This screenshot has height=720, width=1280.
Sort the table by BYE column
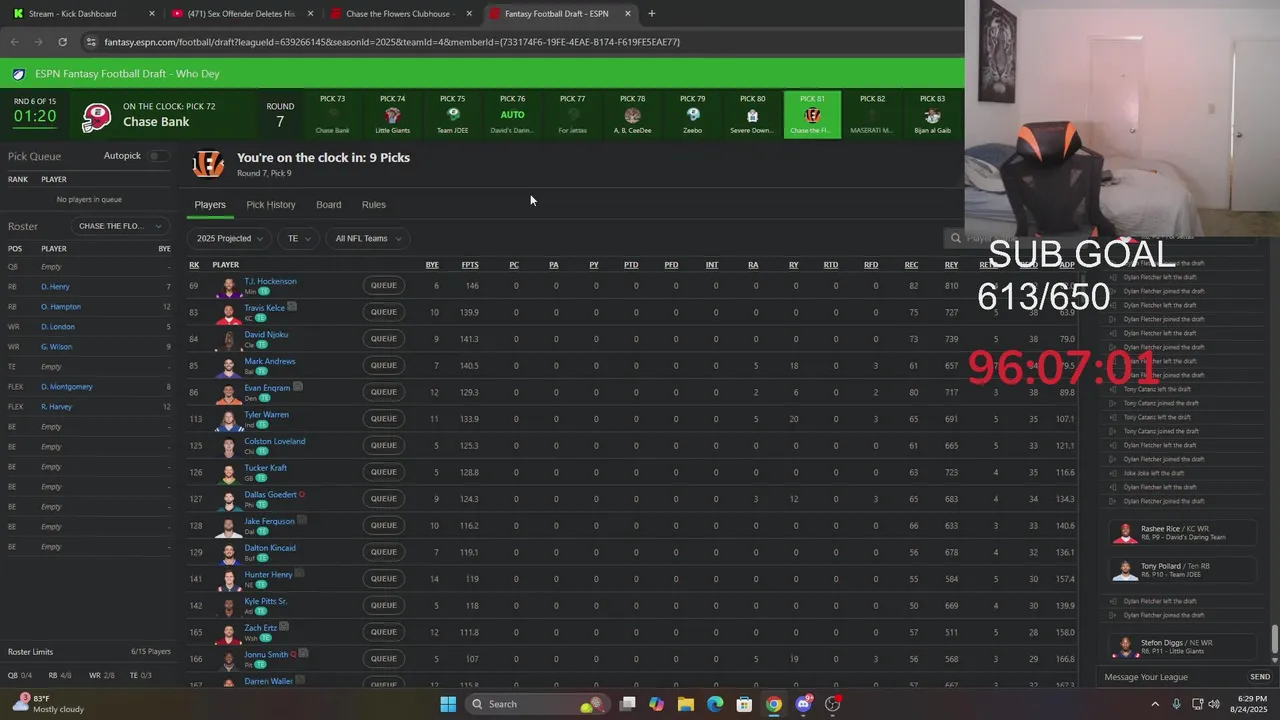click(432, 265)
